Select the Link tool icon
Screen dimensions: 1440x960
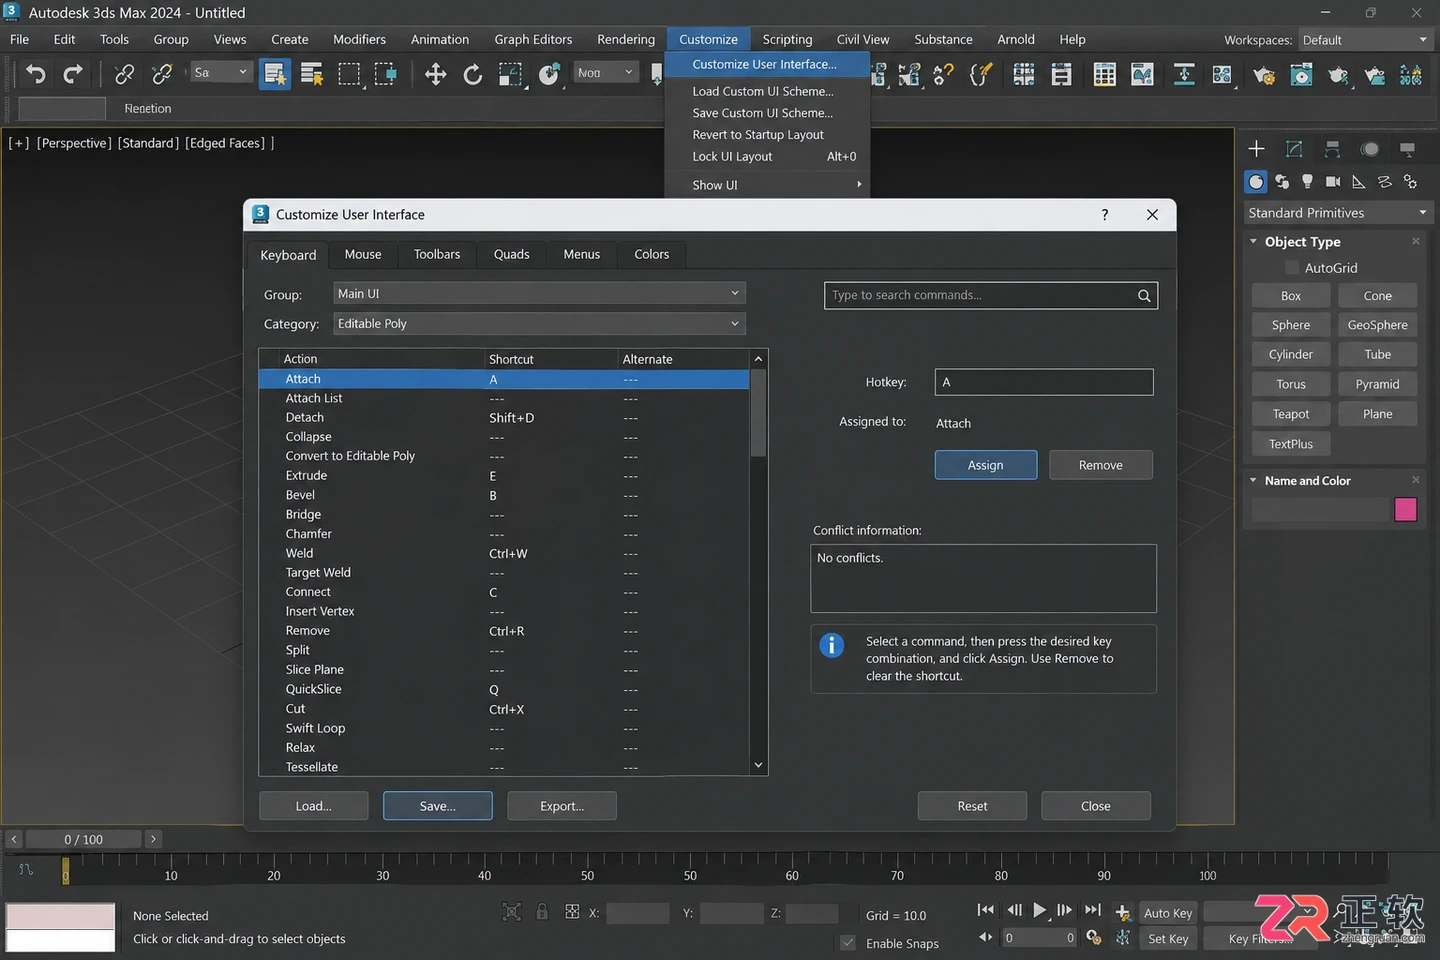point(124,74)
